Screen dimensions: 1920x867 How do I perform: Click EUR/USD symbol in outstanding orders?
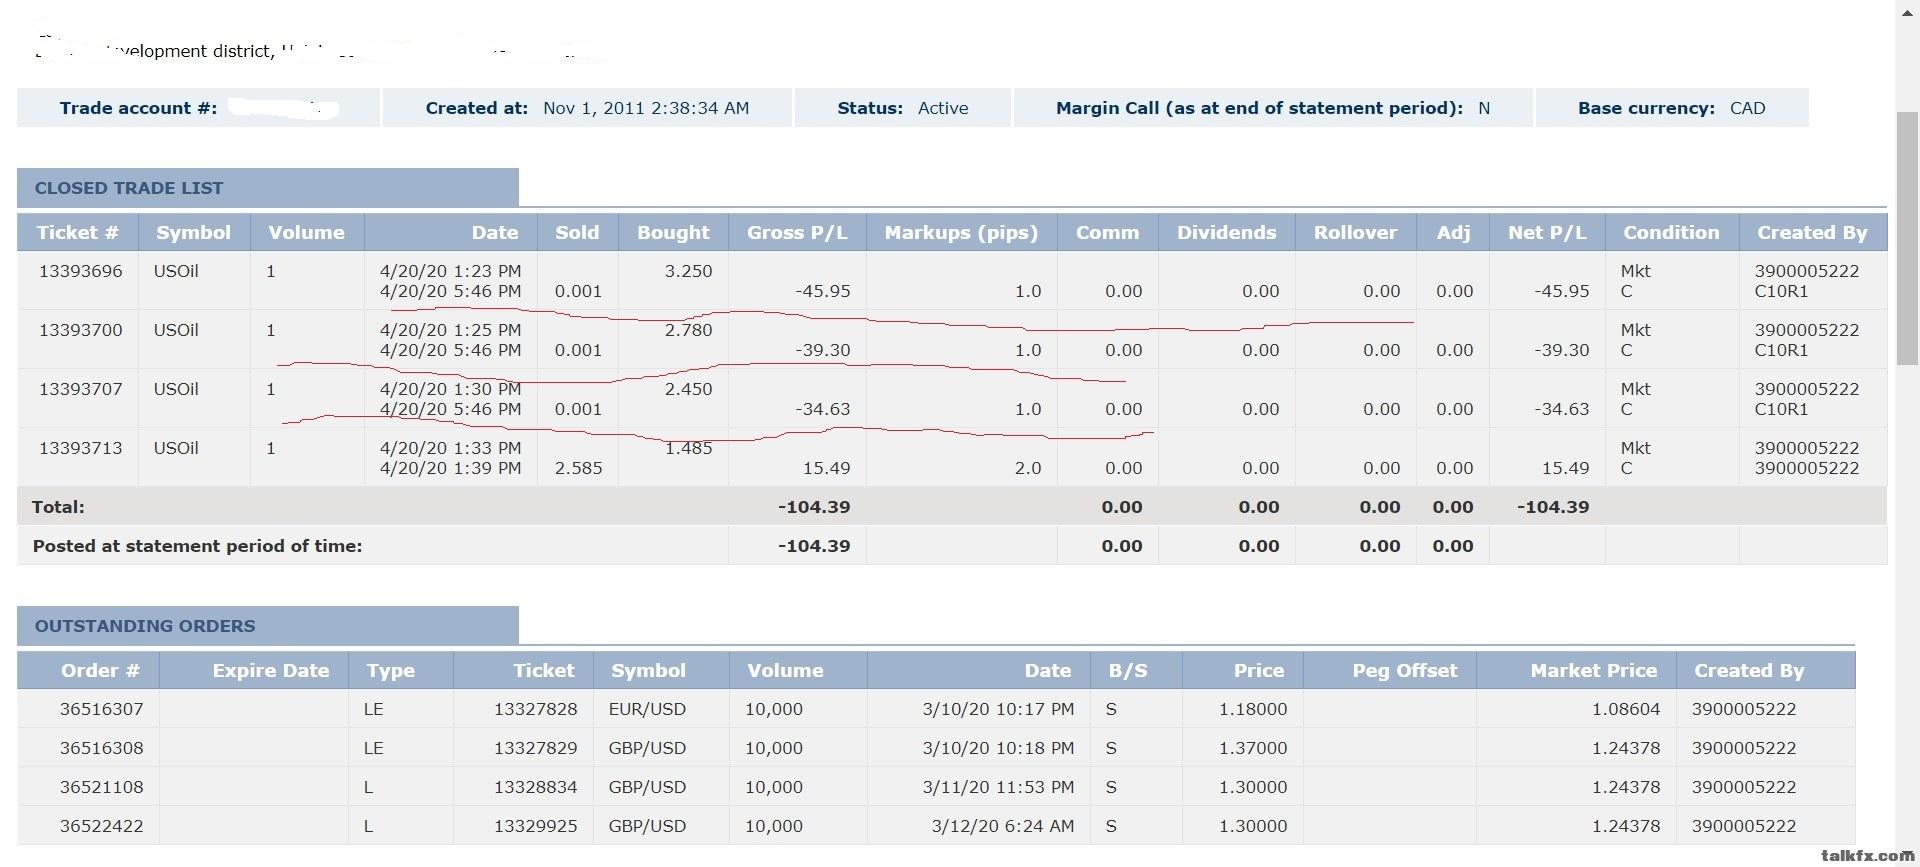647,709
